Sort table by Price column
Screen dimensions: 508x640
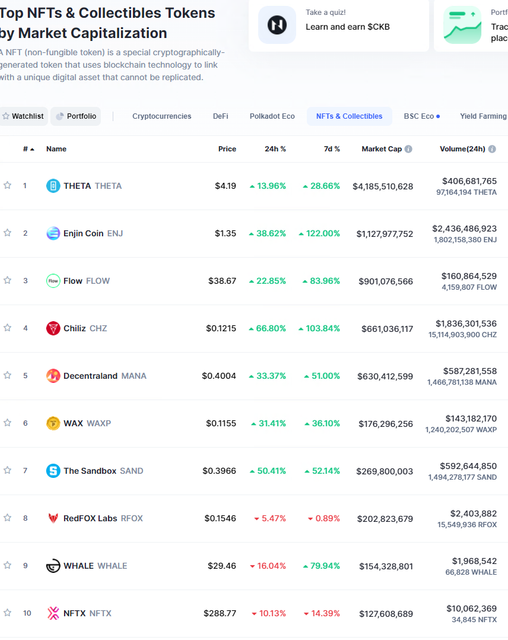[227, 149]
